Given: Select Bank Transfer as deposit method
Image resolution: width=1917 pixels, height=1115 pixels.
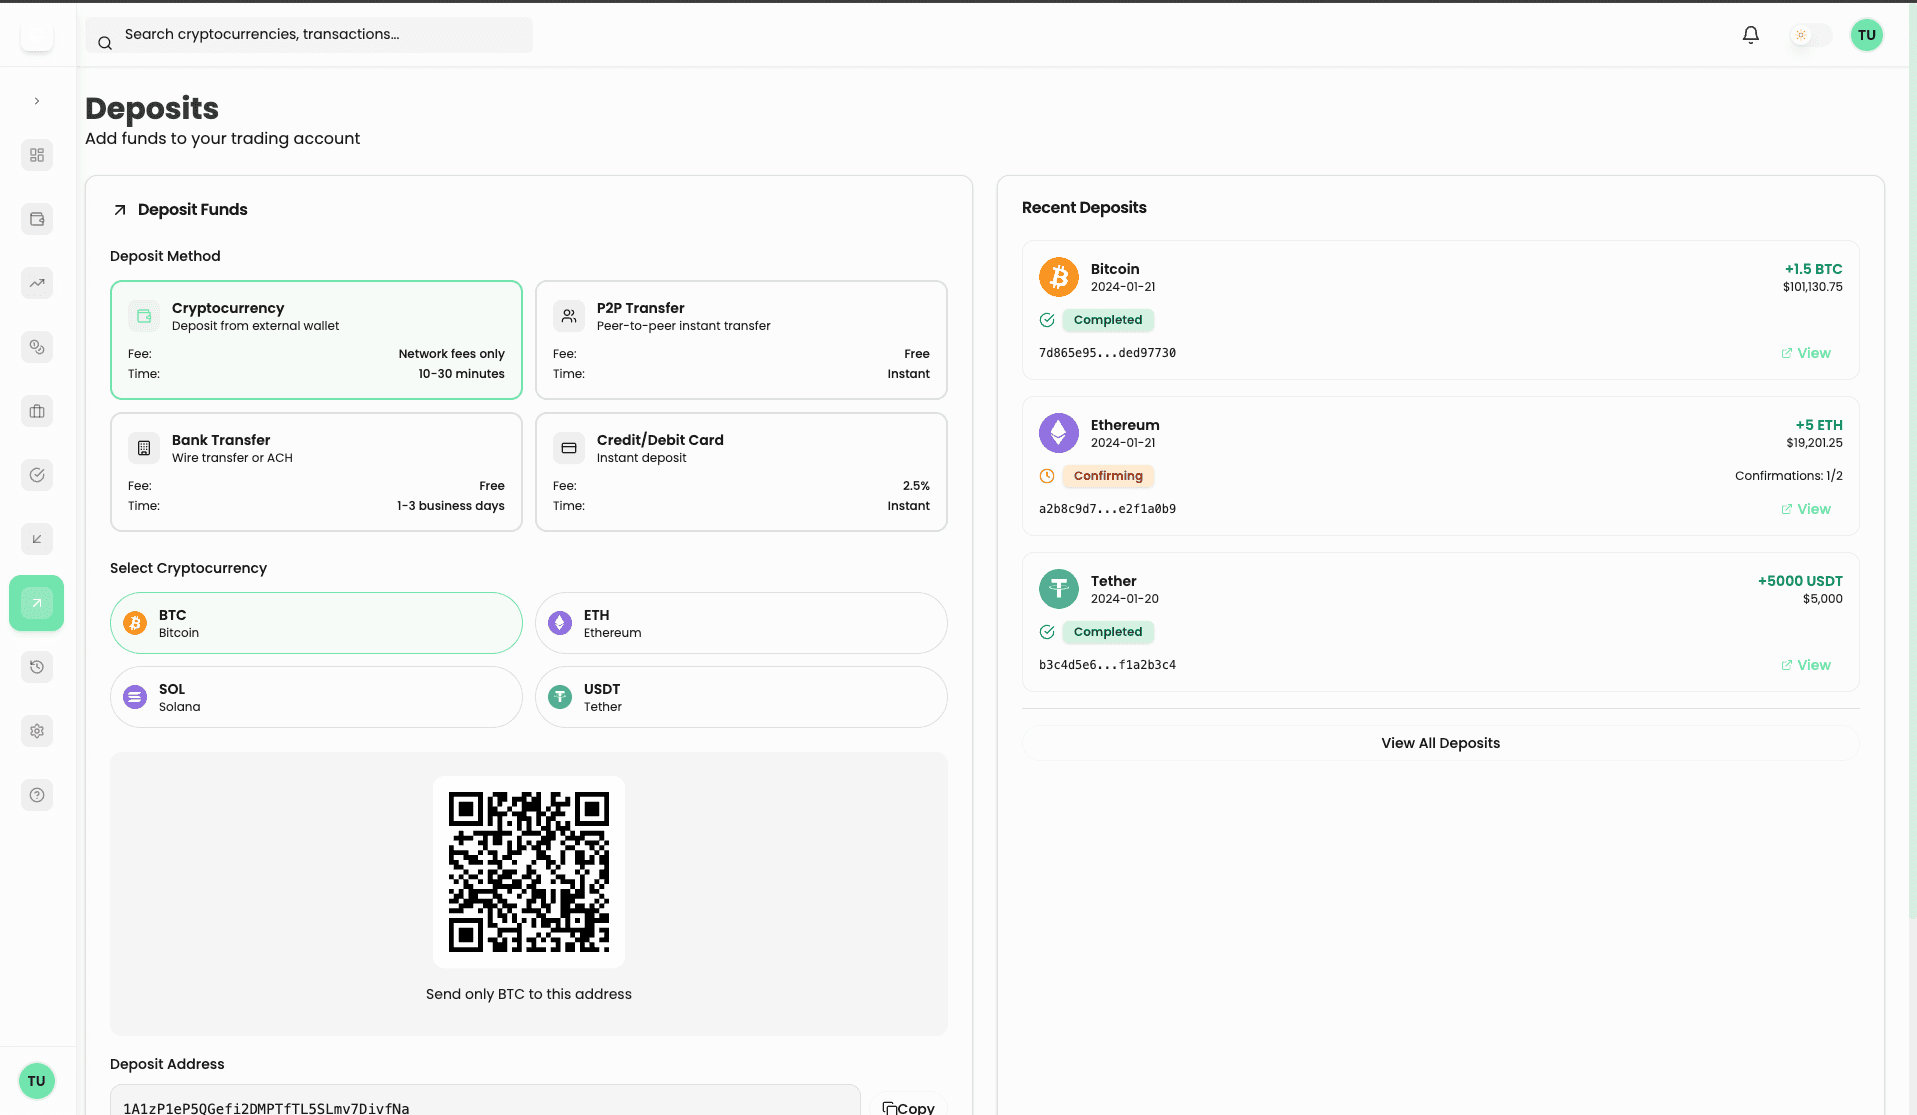Looking at the screenshot, I should 316,471.
